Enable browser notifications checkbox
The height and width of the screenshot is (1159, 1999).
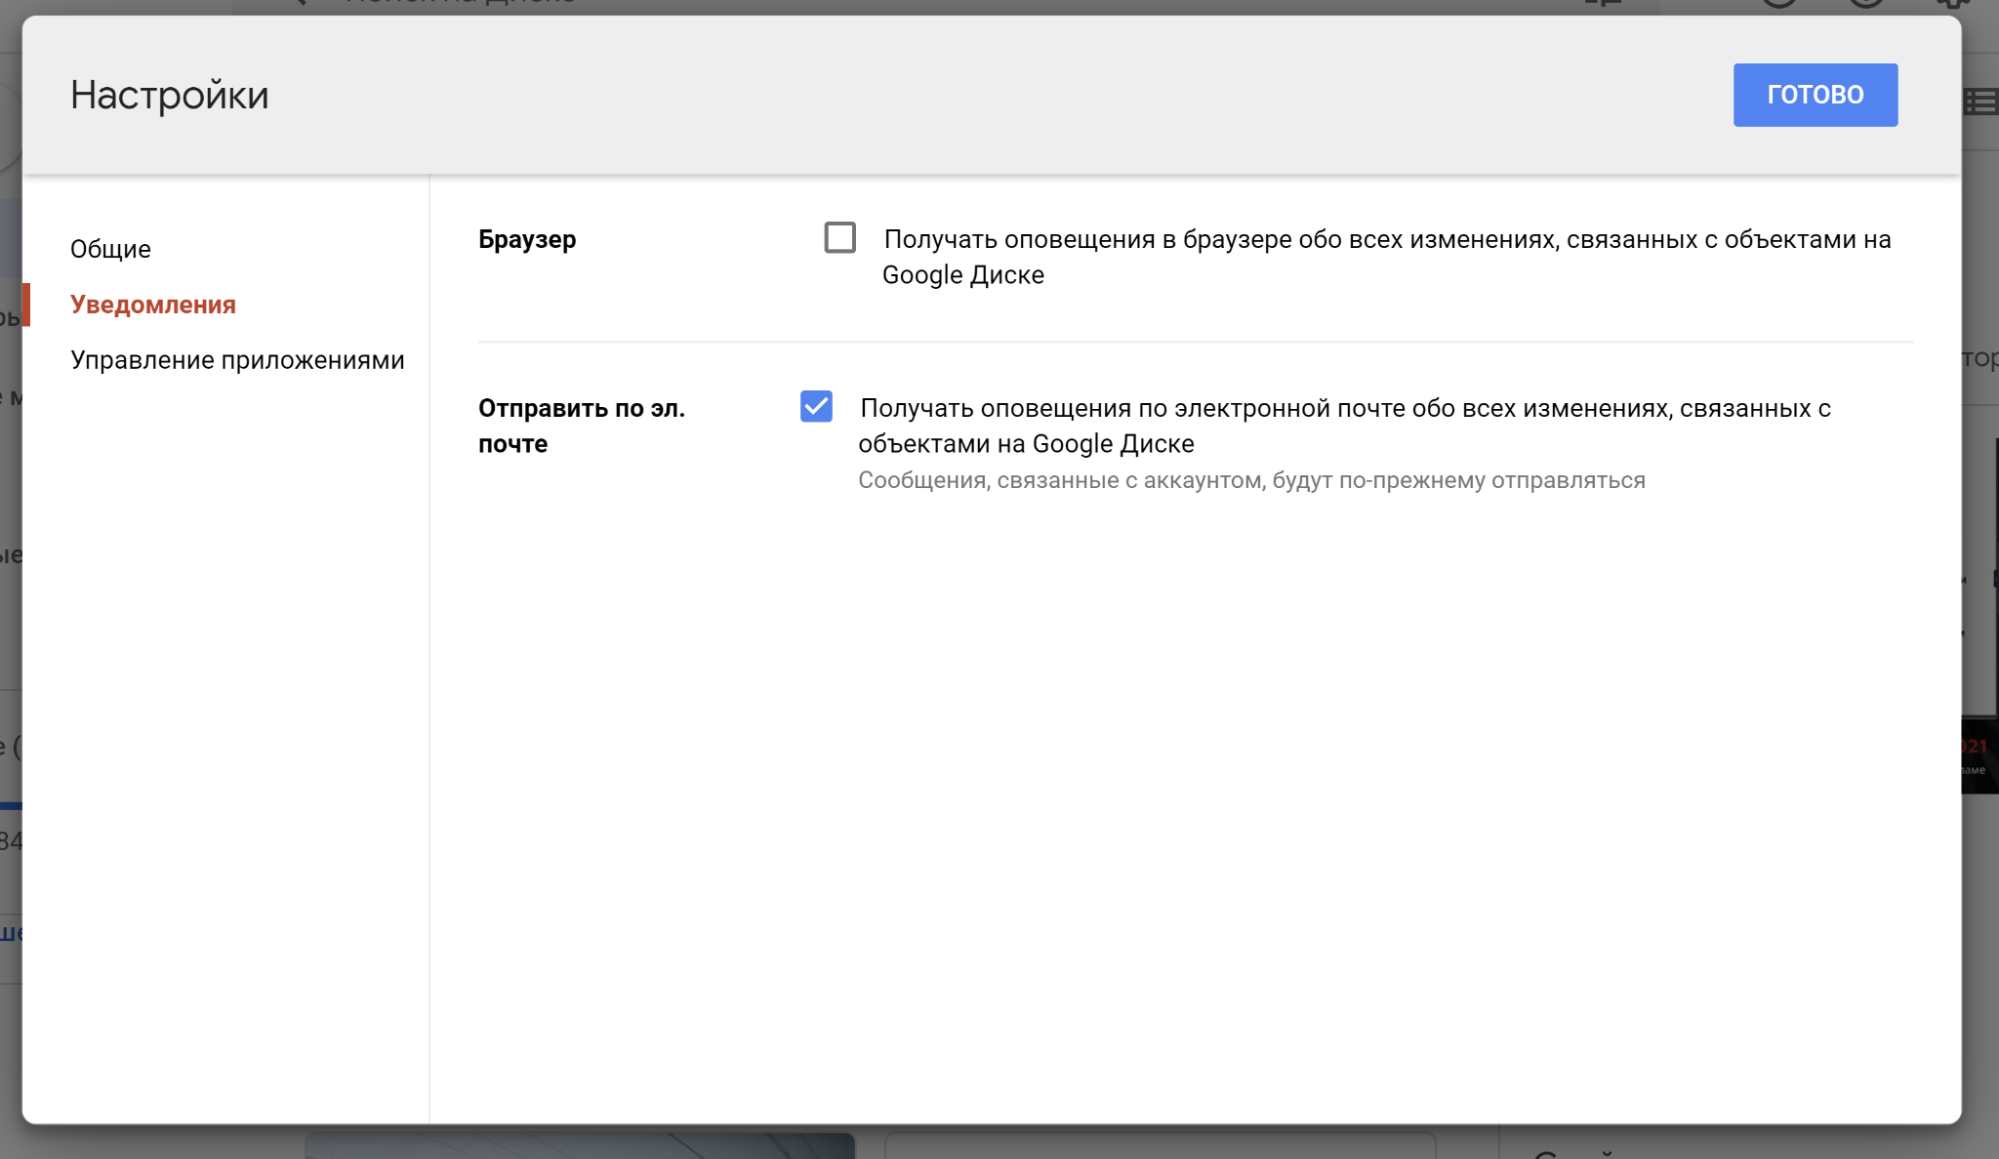pyautogui.click(x=839, y=237)
